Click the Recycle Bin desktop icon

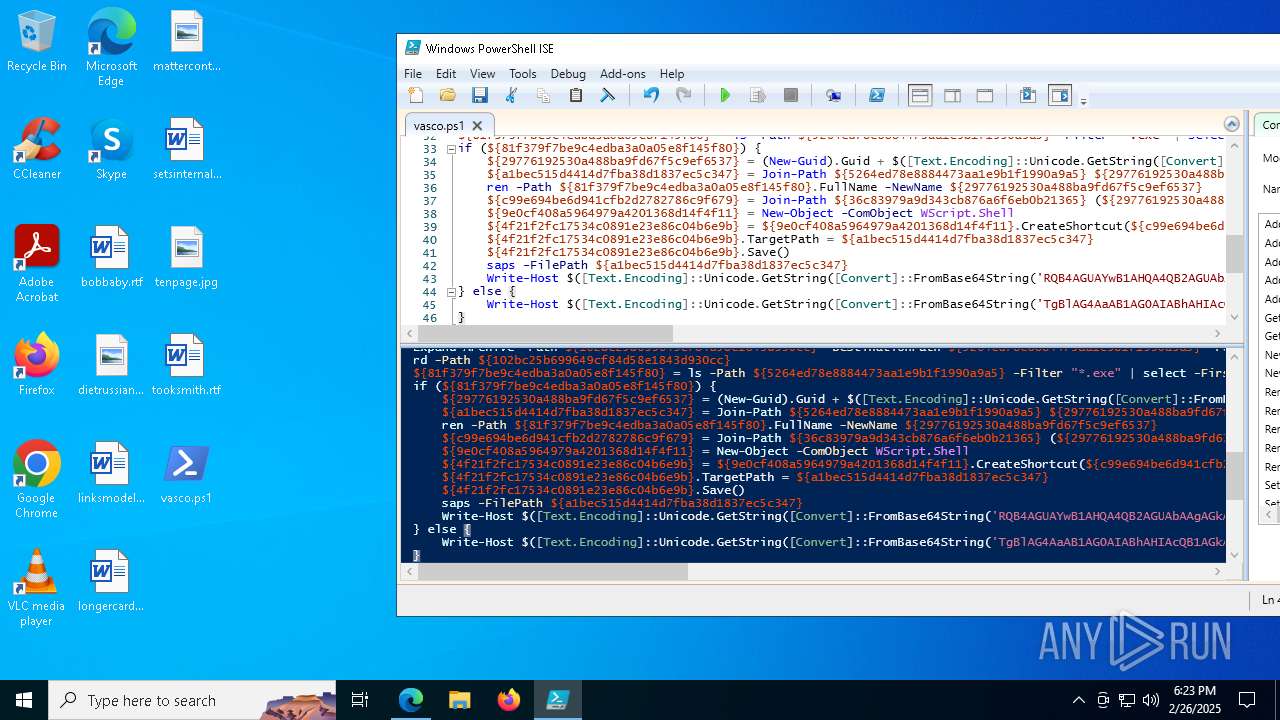[x=36, y=42]
